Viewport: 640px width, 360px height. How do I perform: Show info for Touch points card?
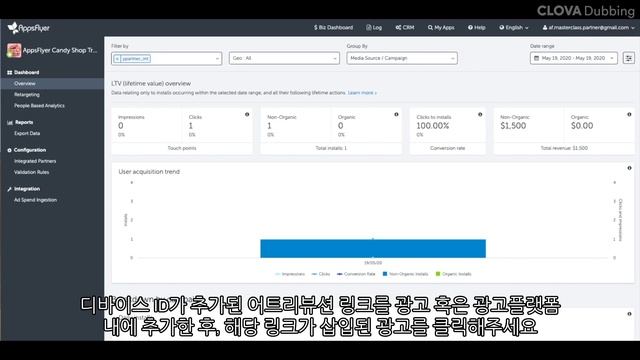[x=247, y=115]
